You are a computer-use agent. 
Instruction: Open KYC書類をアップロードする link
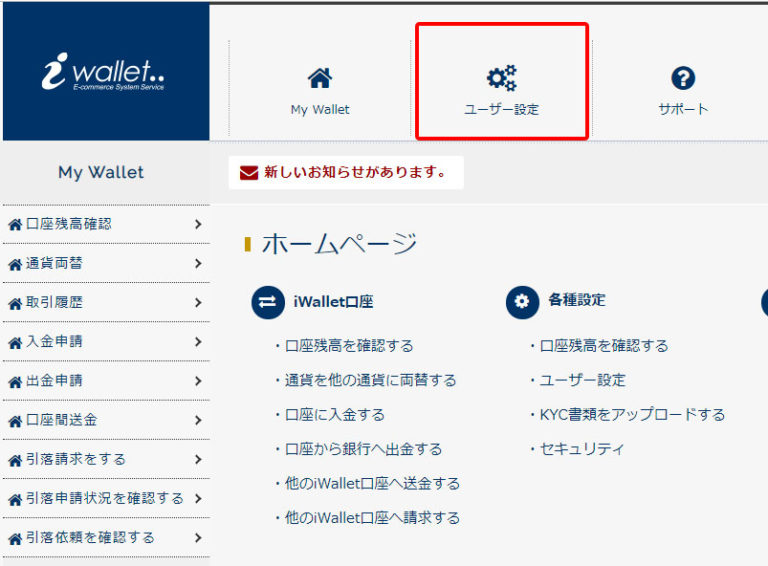pos(632,415)
